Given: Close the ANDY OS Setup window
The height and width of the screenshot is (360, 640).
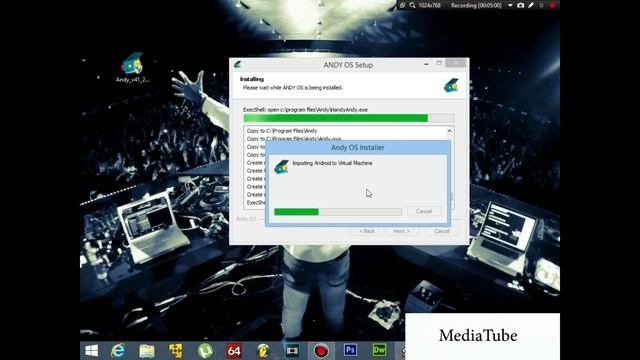Looking at the screenshot, I should (455, 63).
